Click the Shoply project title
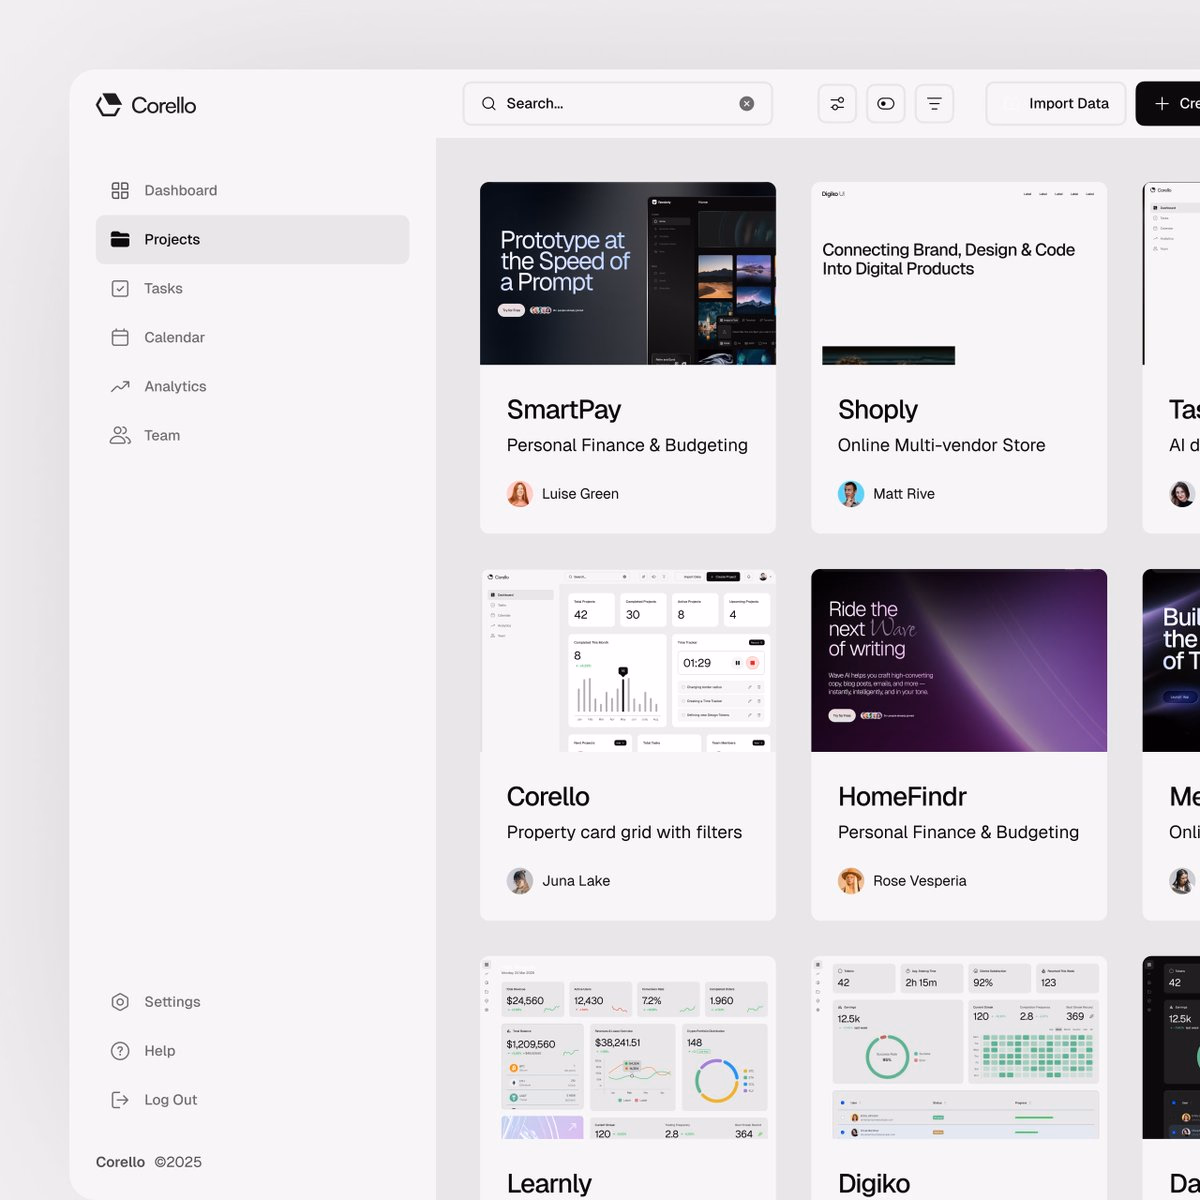 878,410
